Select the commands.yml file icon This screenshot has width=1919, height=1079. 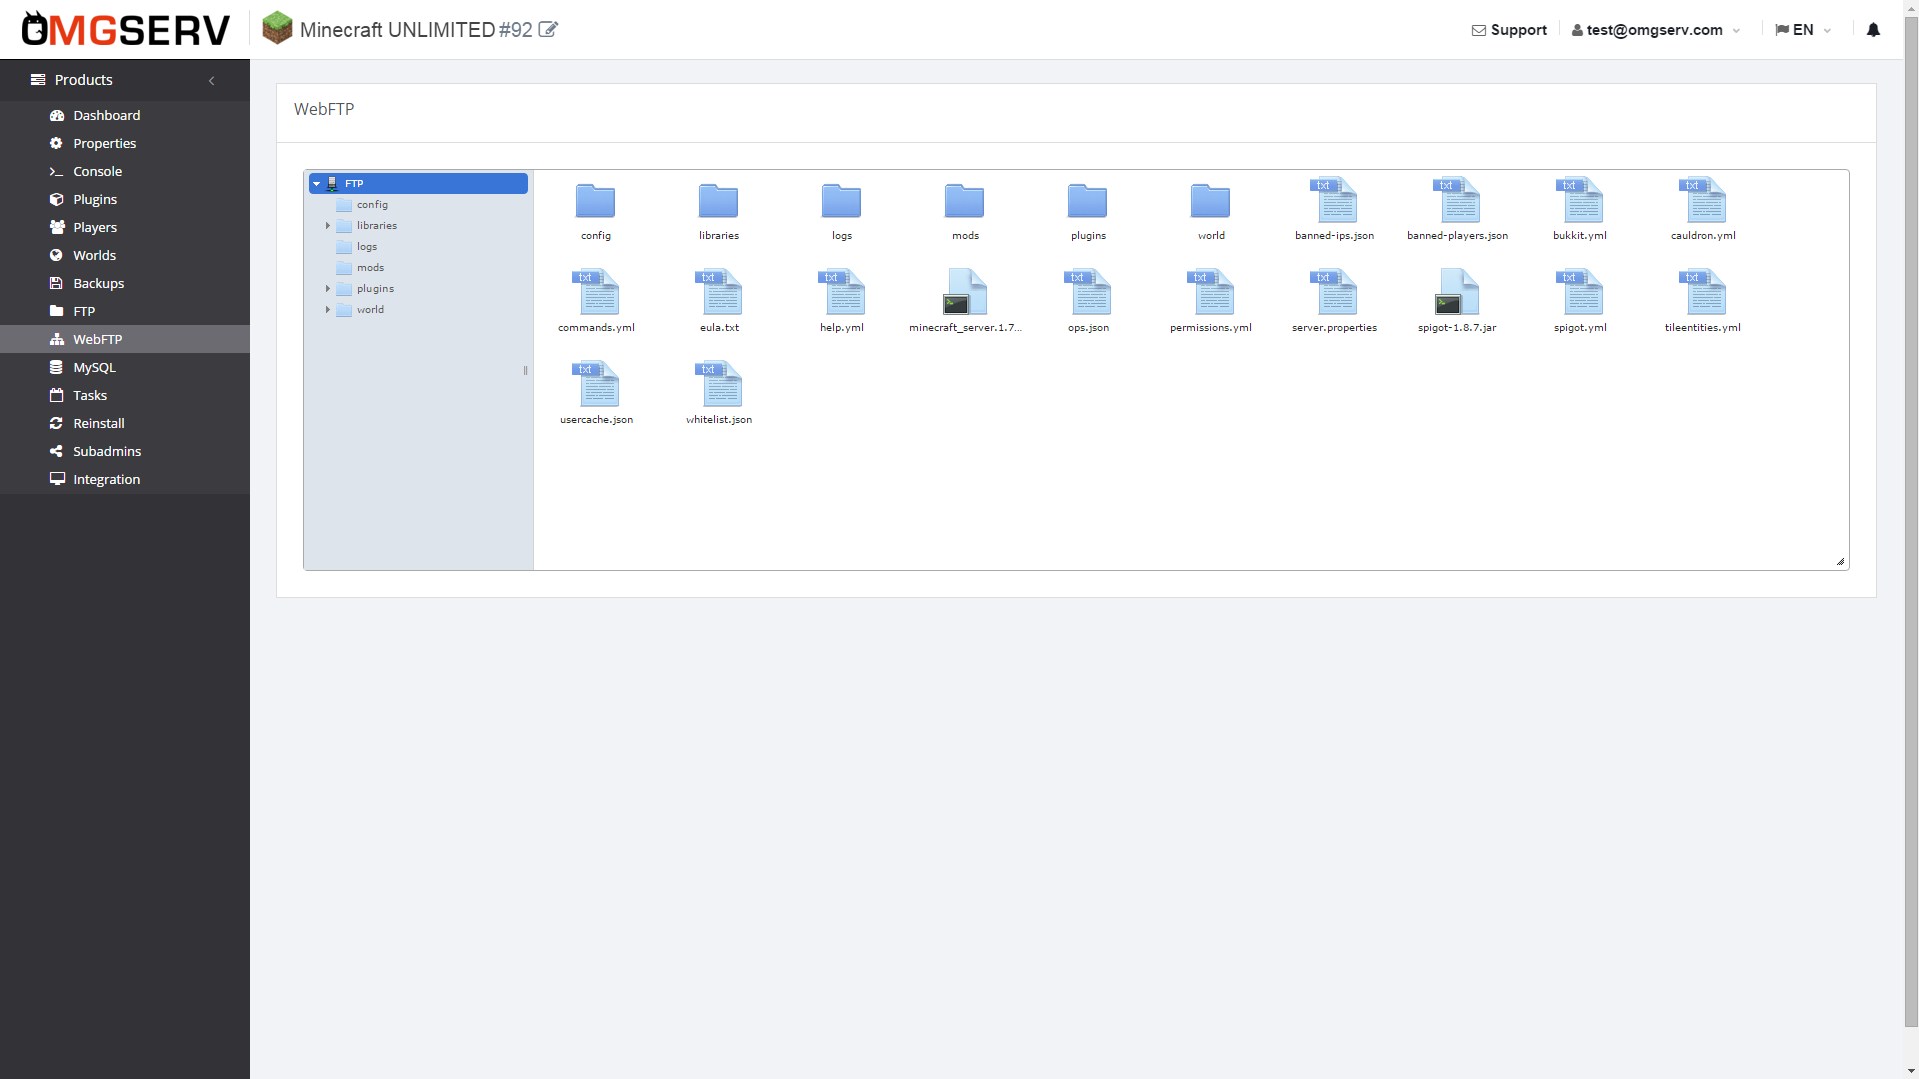coord(596,292)
